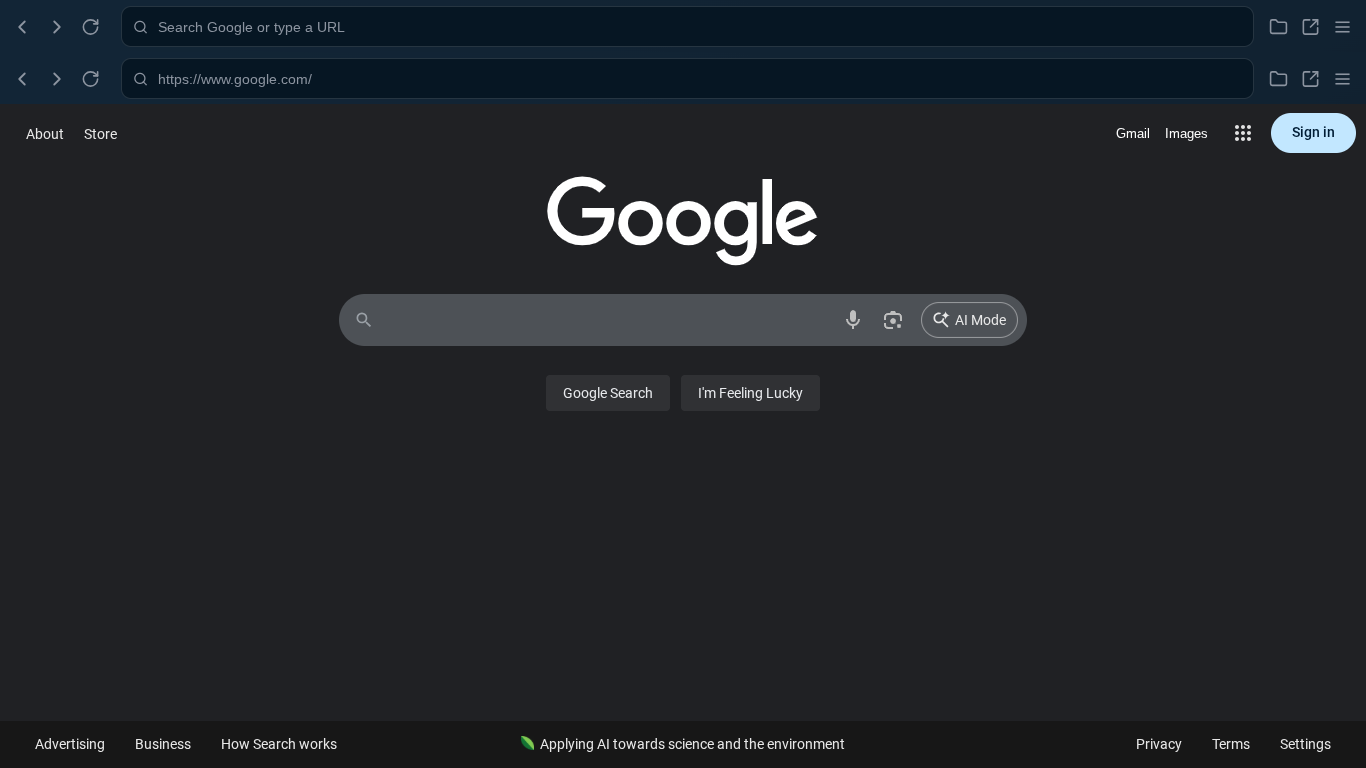Open the Business footer link
Screen dimensions: 1366x768
163,744
